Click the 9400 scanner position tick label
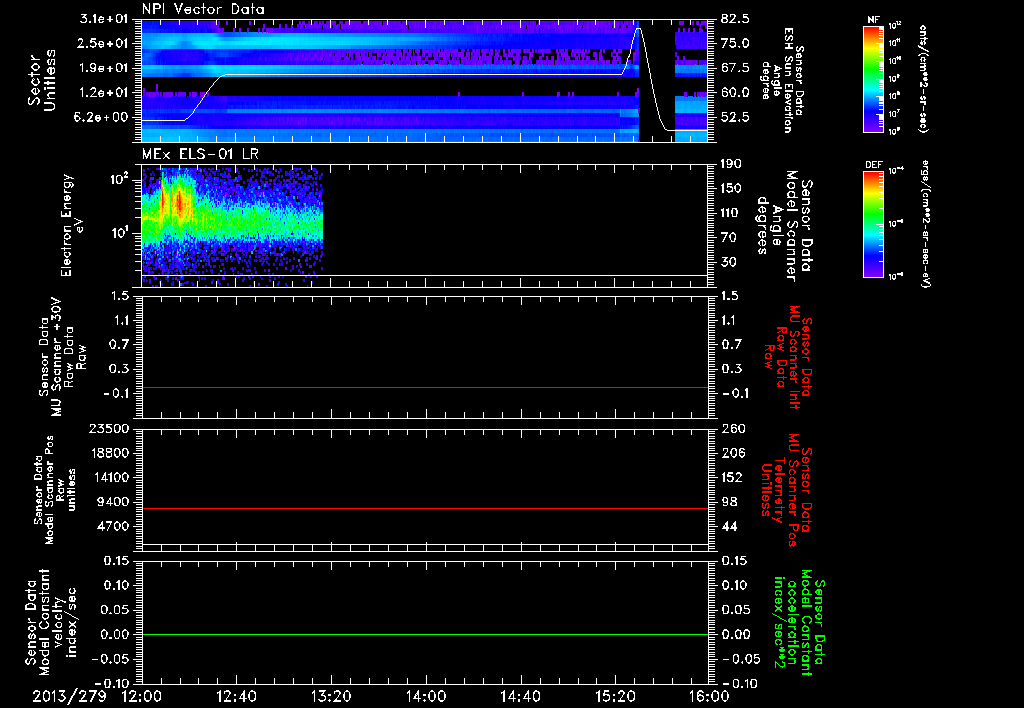The height and width of the screenshot is (708, 1024). point(113,502)
